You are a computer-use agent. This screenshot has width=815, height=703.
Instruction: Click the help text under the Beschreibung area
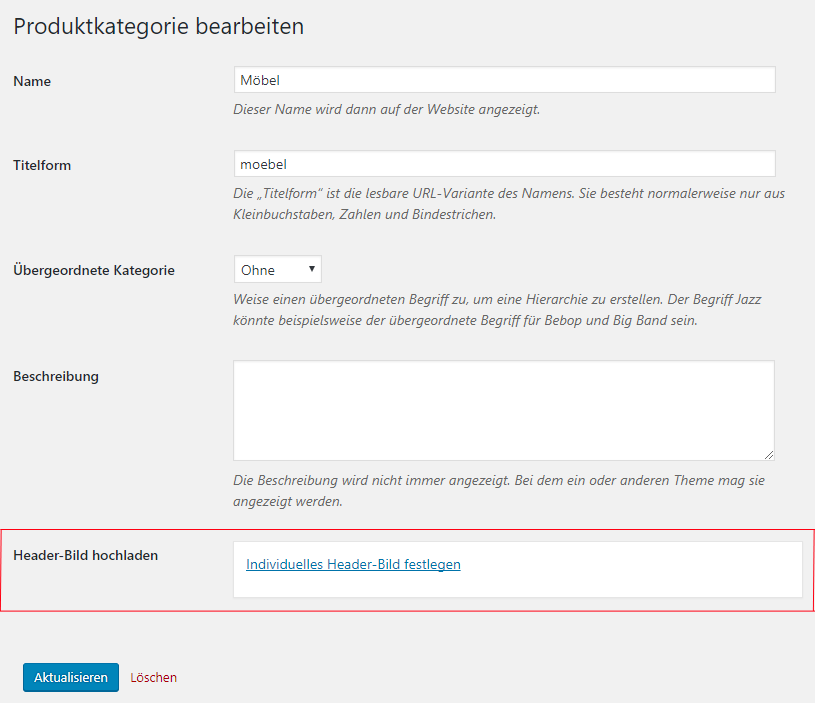click(499, 491)
